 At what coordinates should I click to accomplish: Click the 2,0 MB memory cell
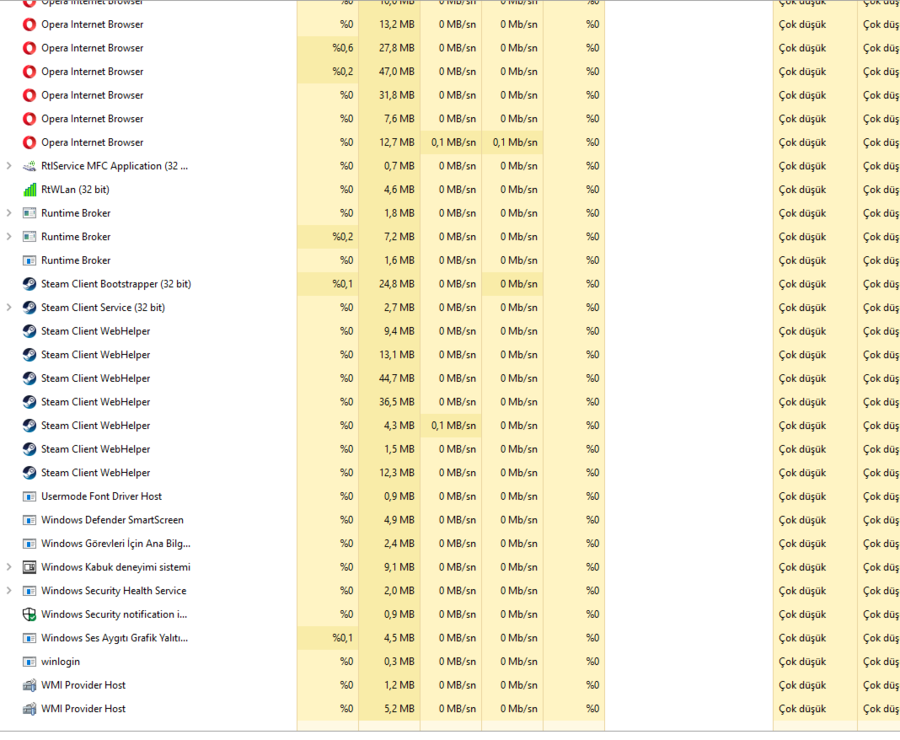(x=389, y=591)
